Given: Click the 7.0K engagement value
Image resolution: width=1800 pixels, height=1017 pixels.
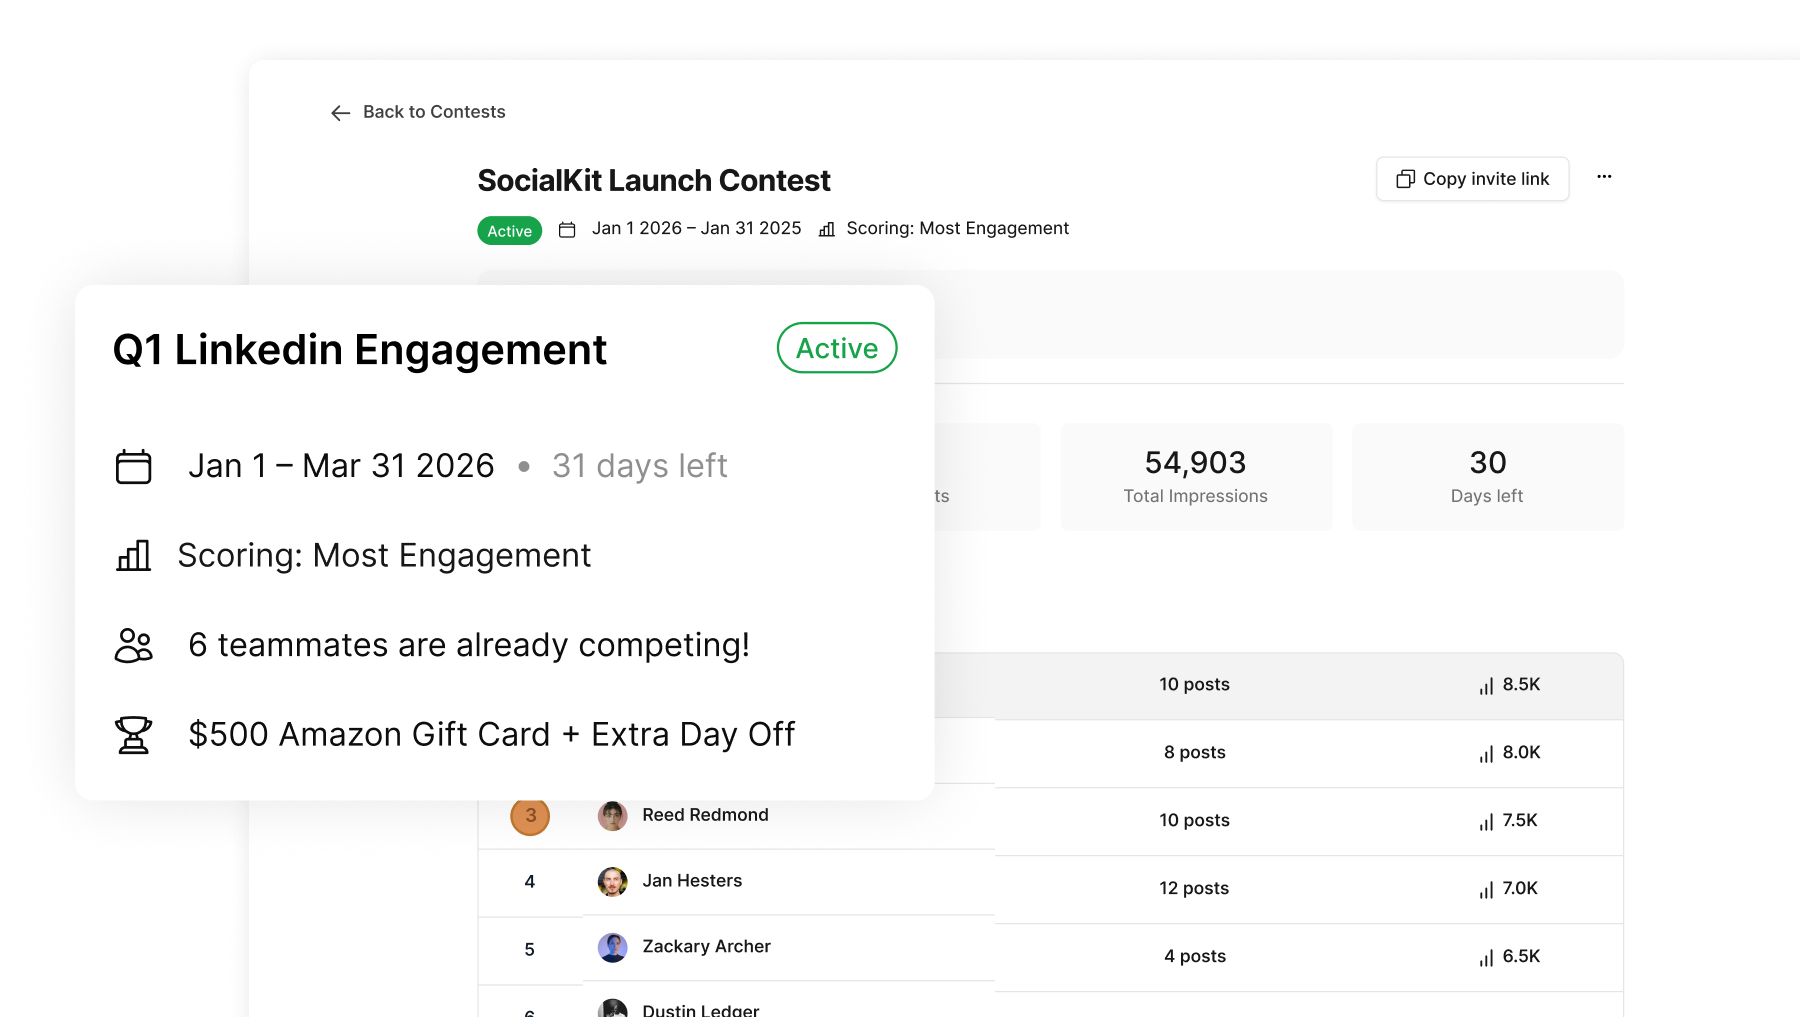Looking at the screenshot, I should tap(1520, 889).
